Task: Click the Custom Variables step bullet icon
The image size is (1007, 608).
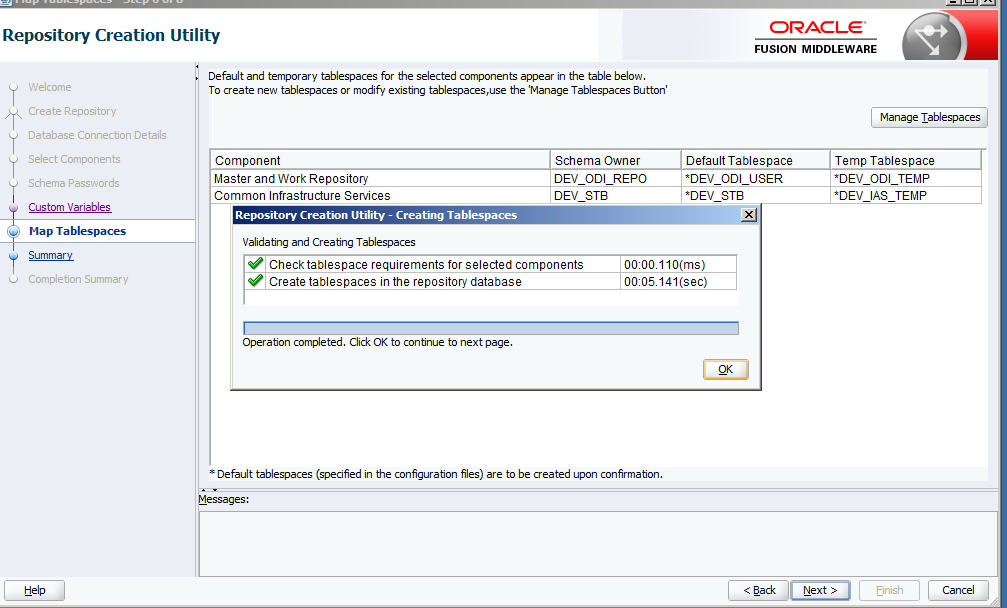Action: [x=13, y=208]
